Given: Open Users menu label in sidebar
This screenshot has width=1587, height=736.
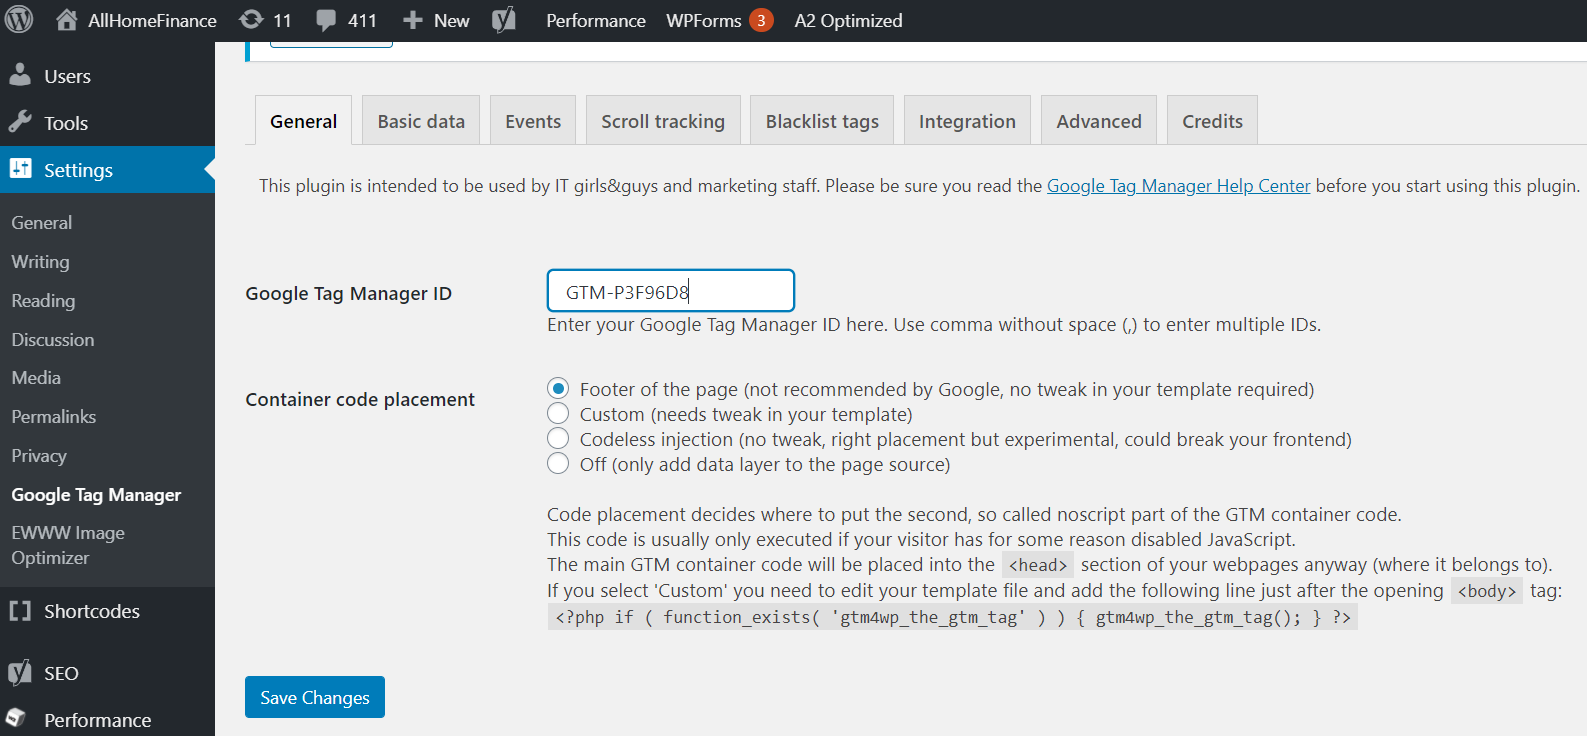Looking at the screenshot, I should pyautogui.click(x=67, y=76).
